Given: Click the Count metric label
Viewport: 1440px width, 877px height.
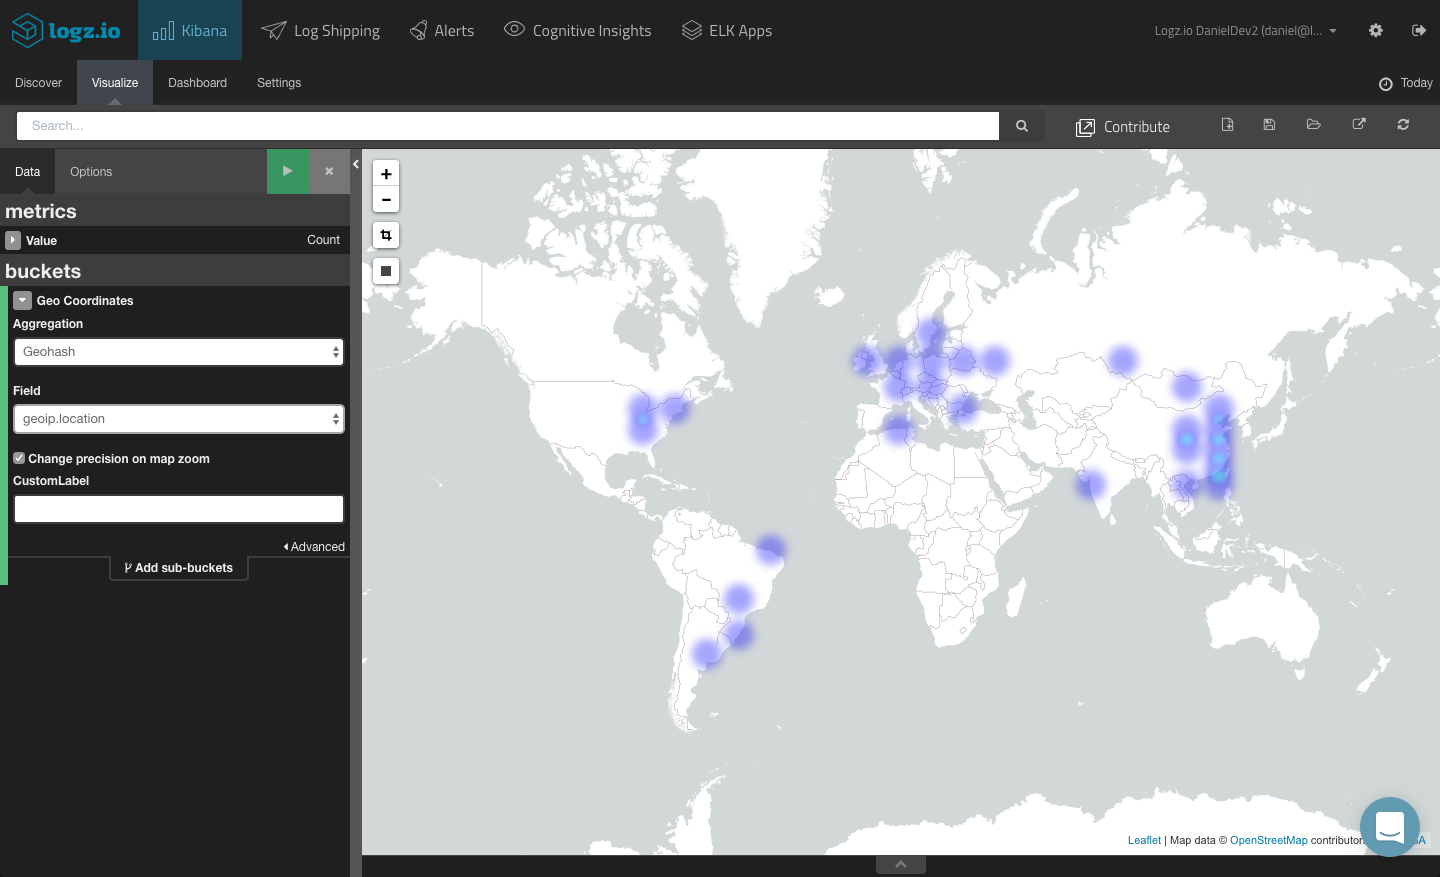Looking at the screenshot, I should [x=323, y=240].
